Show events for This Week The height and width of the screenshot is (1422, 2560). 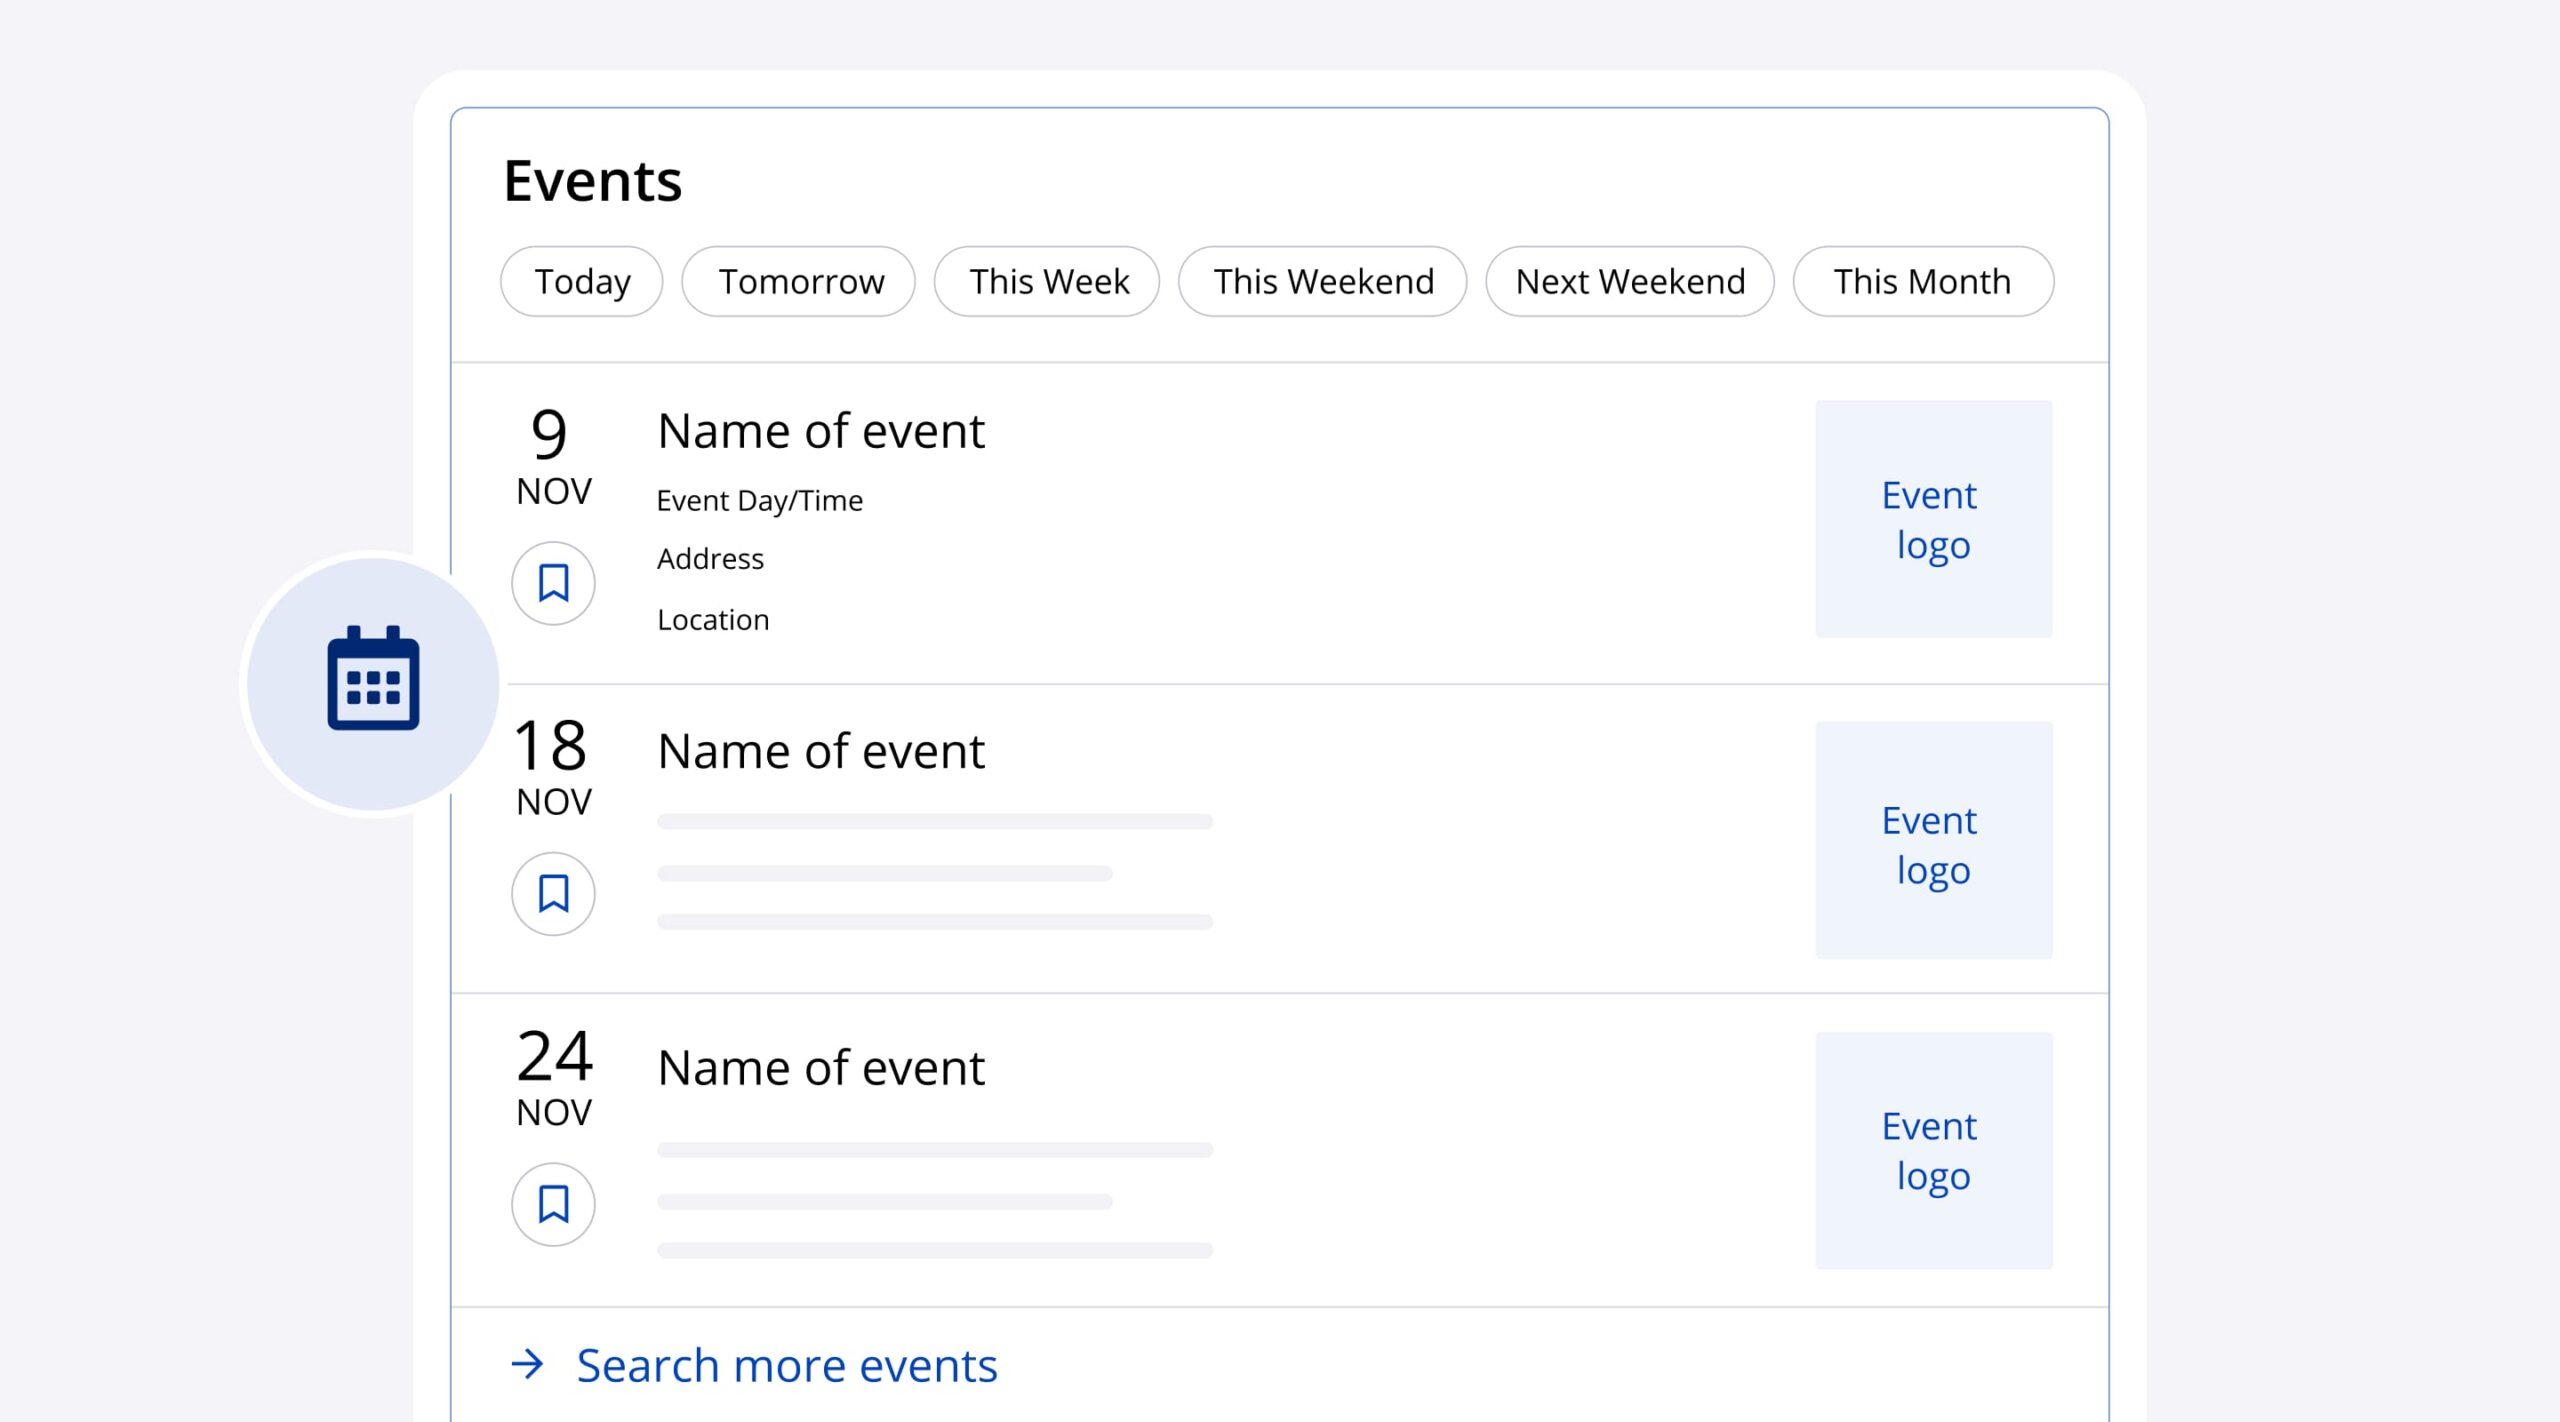pyautogui.click(x=1048, y=282)
